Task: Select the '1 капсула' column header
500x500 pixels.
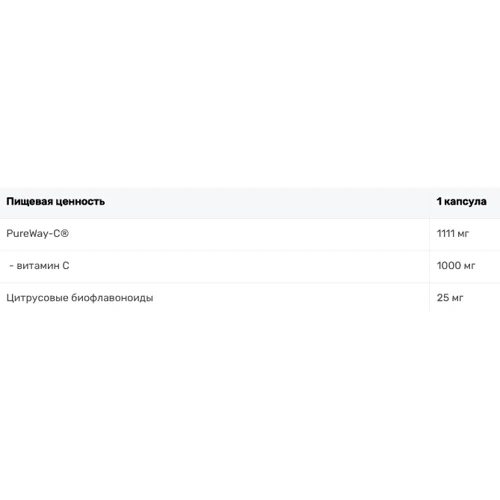Action: pyautogui.click(x=465, y=202)
